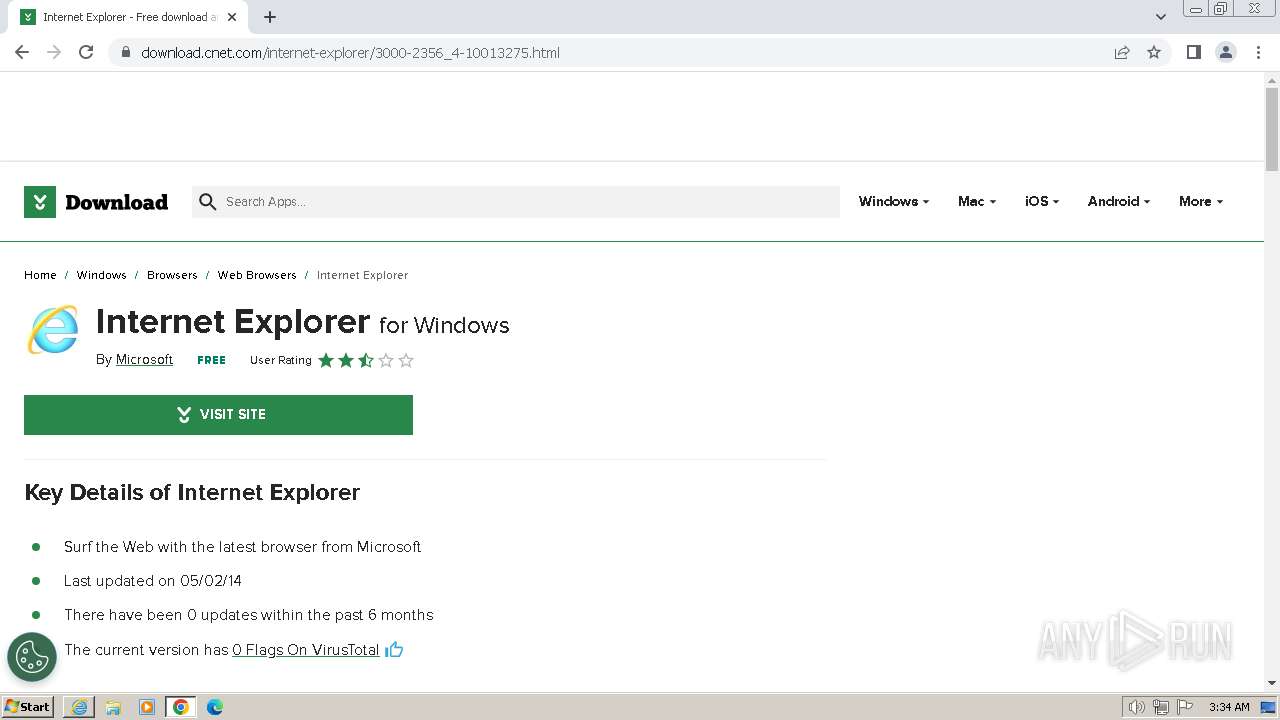Go to the Browsers breadcrumb link
The height and width of the screenshot is (720, 1280).
pyautogui.click(x=172, y=275)
